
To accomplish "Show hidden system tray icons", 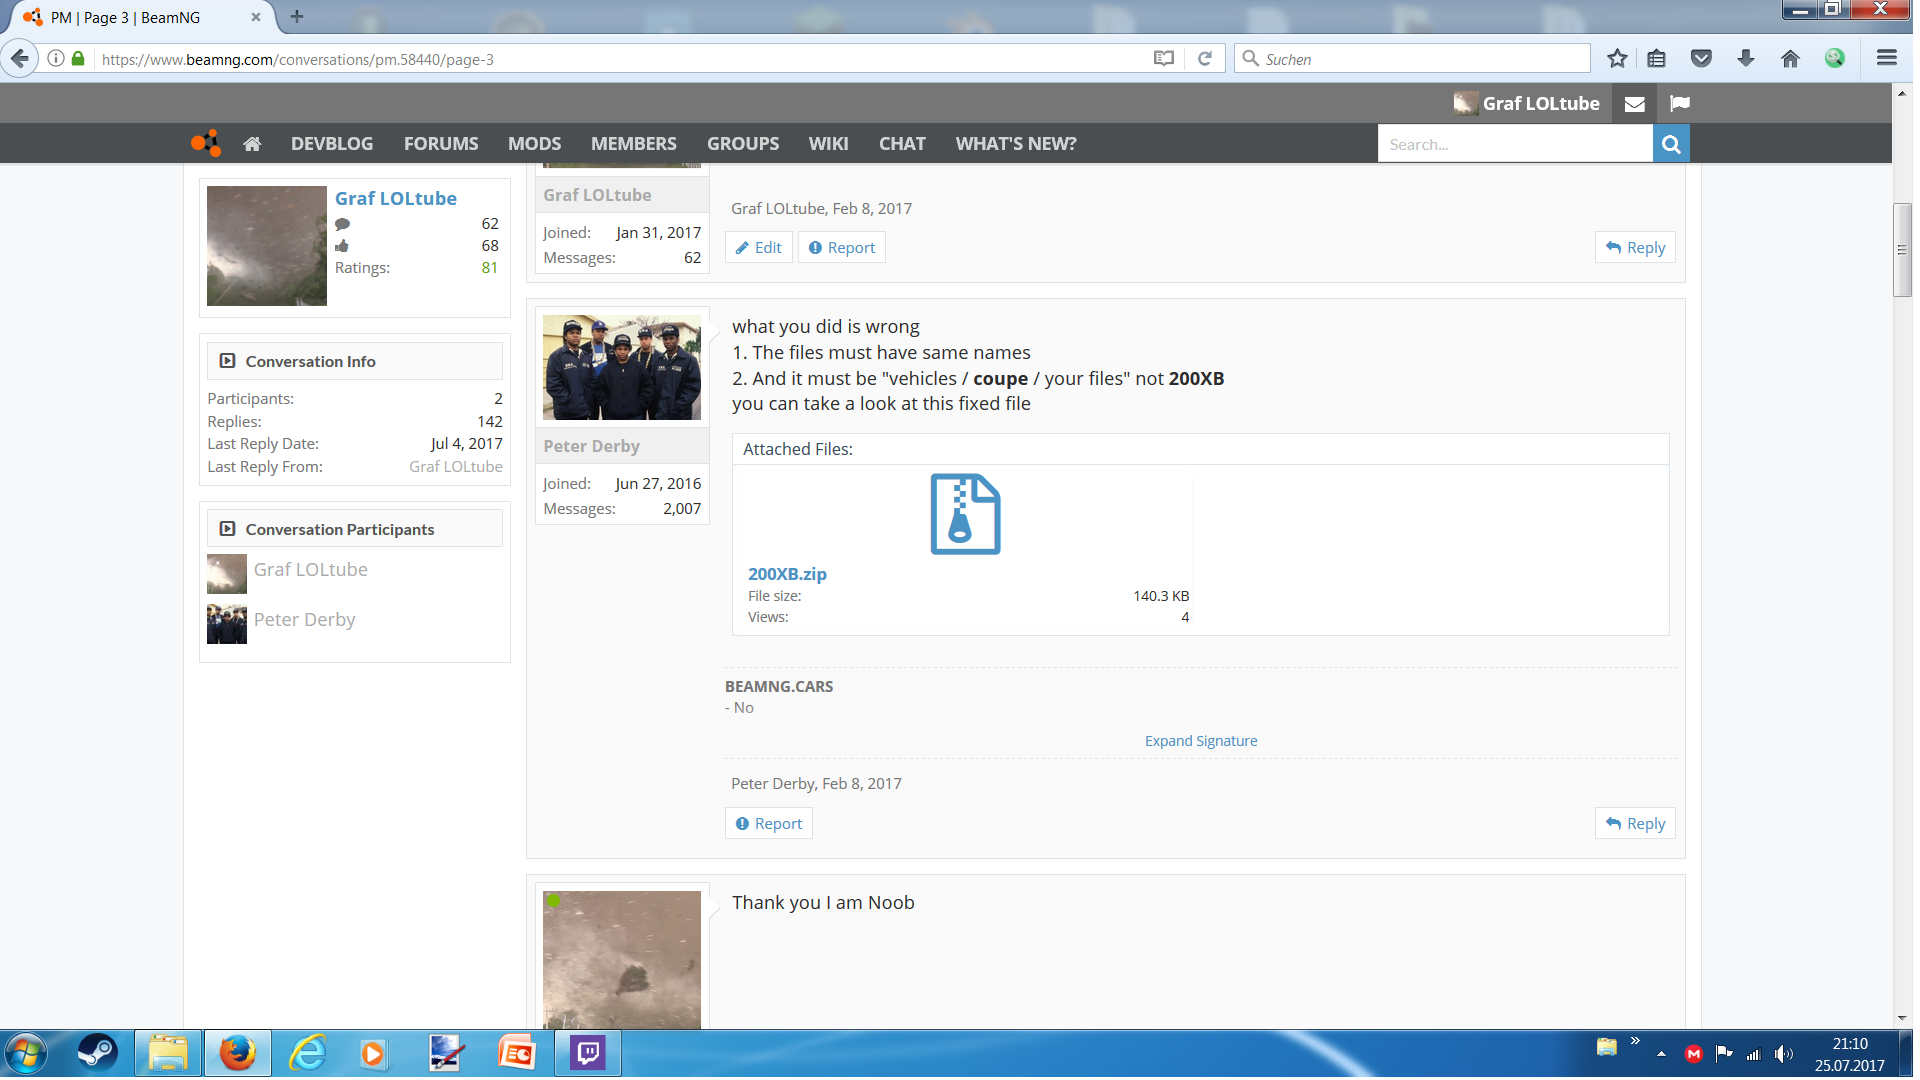I will pyautogui.click(x=1661, y=1054).
